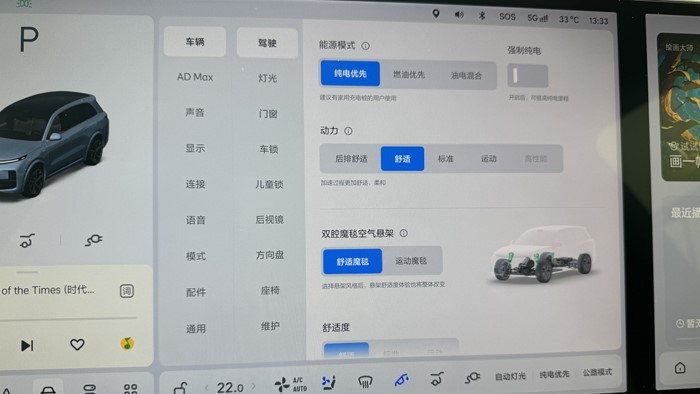Toggle the 强制纯电 switch
The image size is (700, 394).
527,75
